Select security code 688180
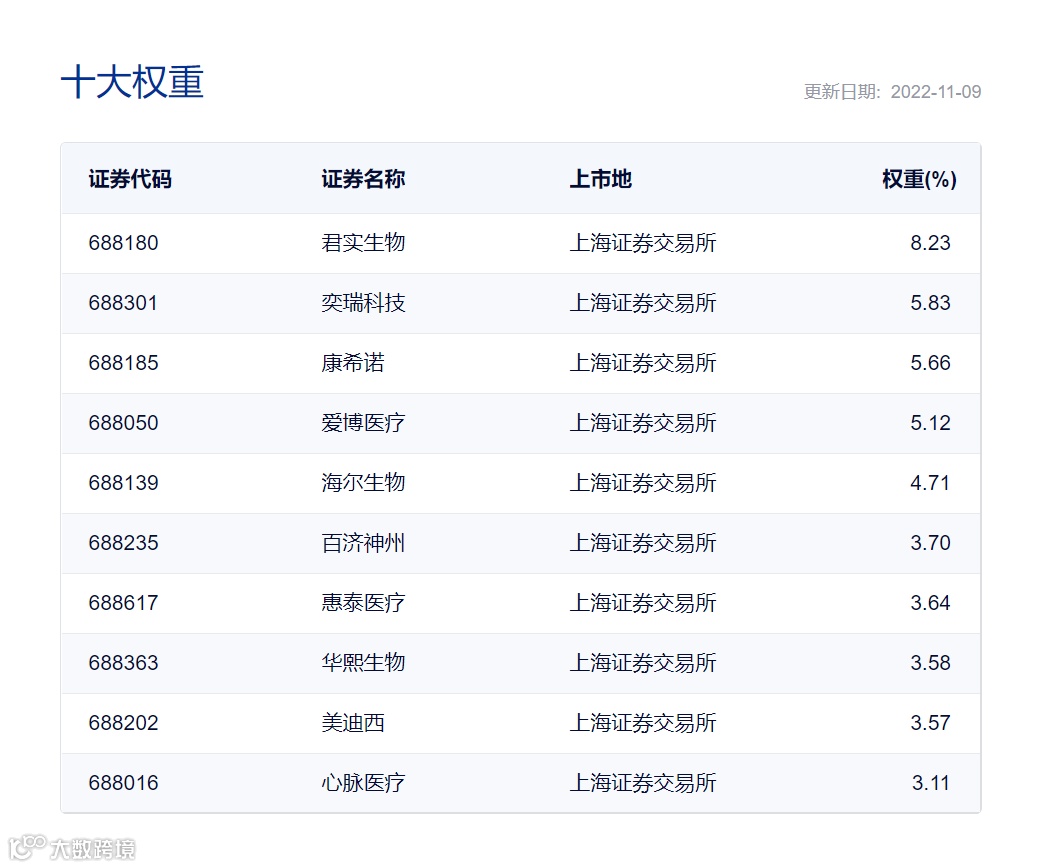This screenshot has width=1042, height=868. (x=124, y=243)
